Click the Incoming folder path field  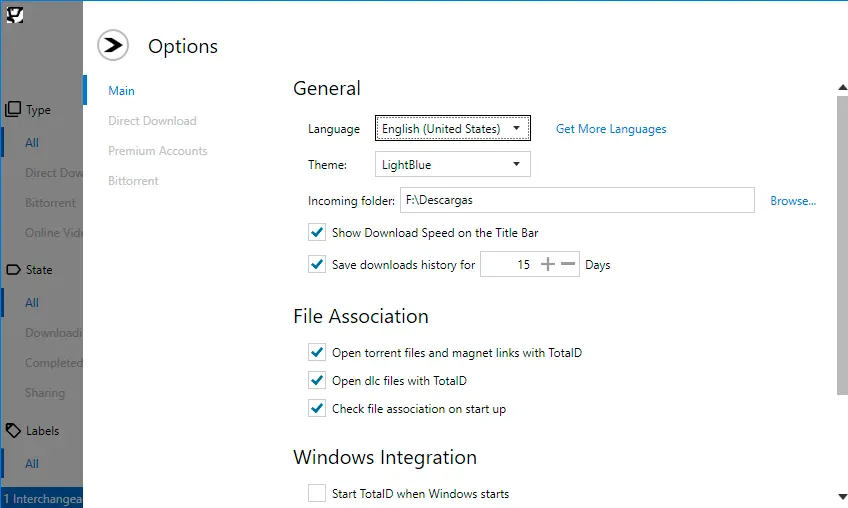pyautogui.click(x=577, y=200)
